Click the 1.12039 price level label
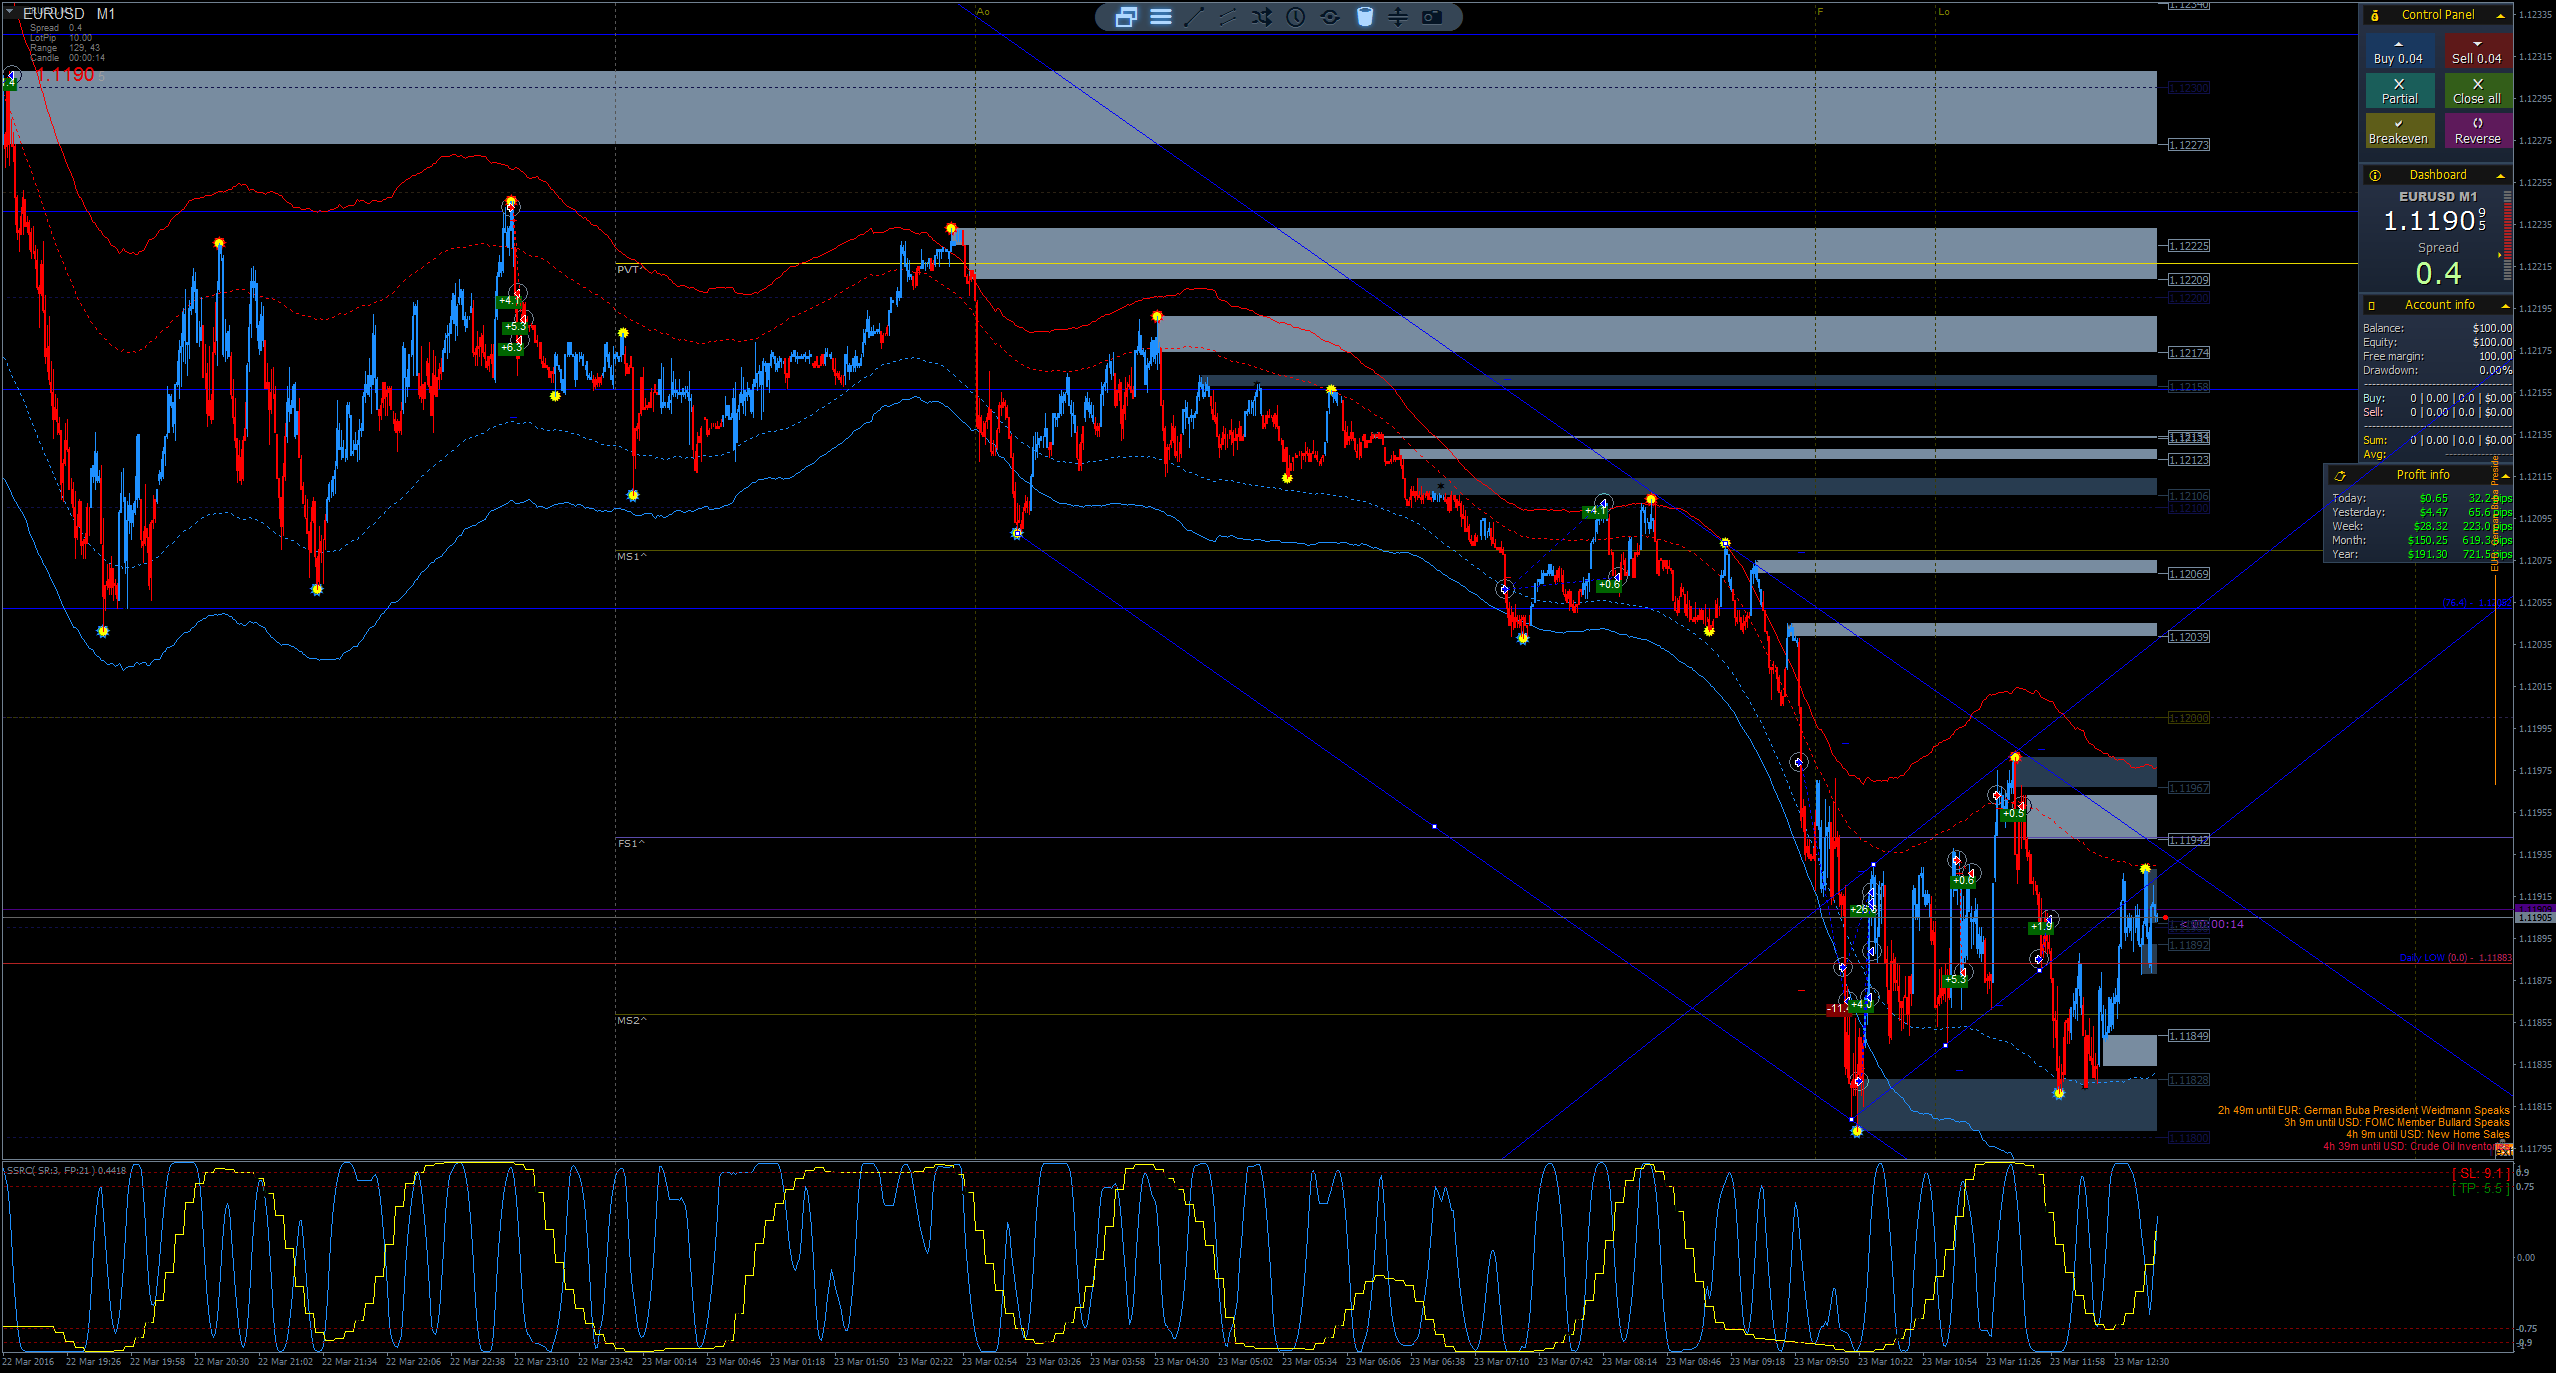This screenshot has height=1373, width=2556. tap(2188, 637)
